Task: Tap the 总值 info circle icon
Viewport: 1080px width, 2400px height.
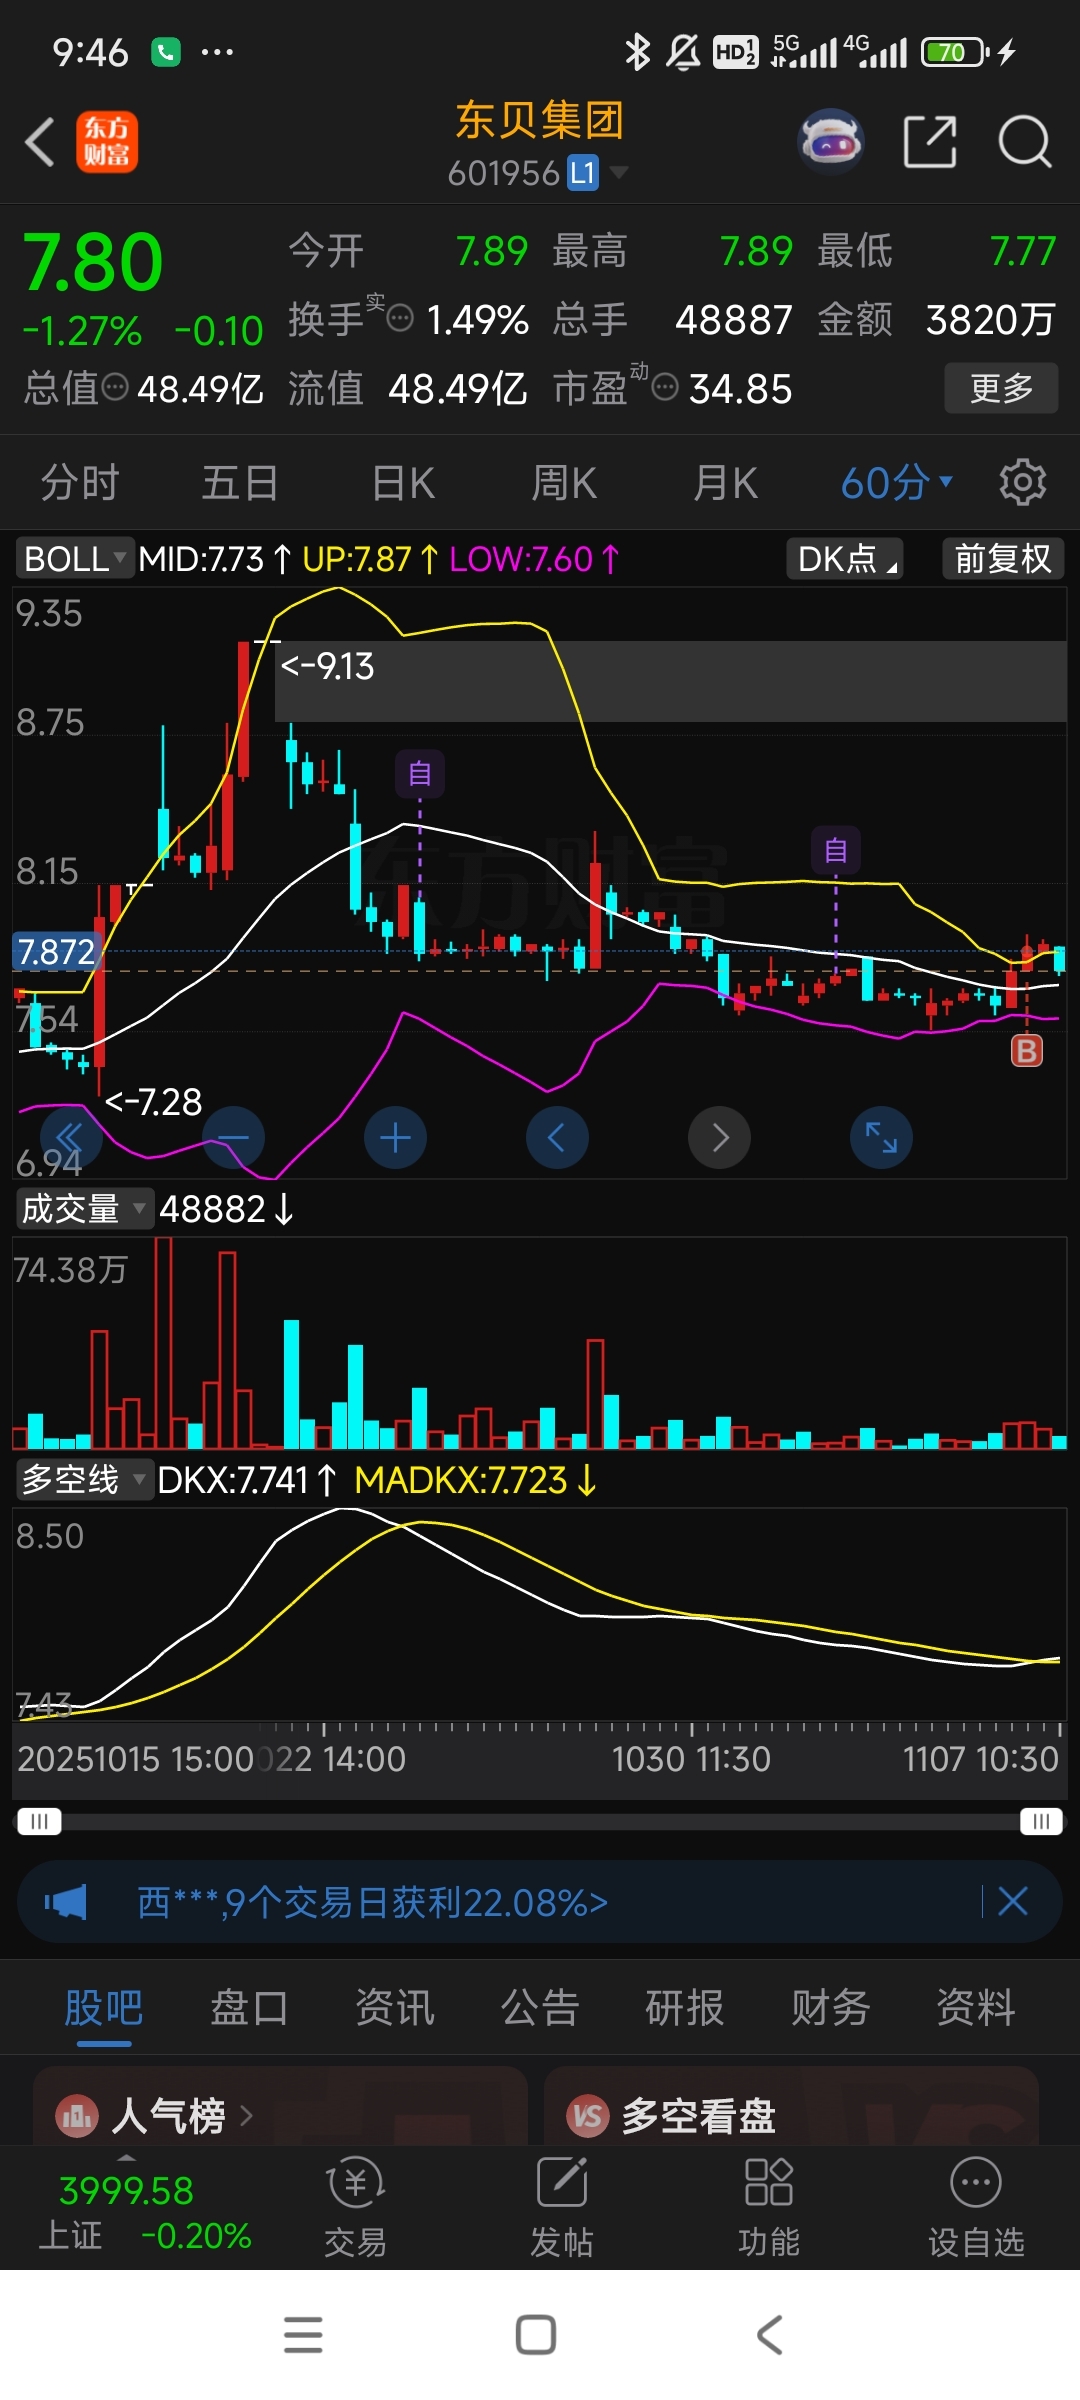Action: [x=115, y=387]
